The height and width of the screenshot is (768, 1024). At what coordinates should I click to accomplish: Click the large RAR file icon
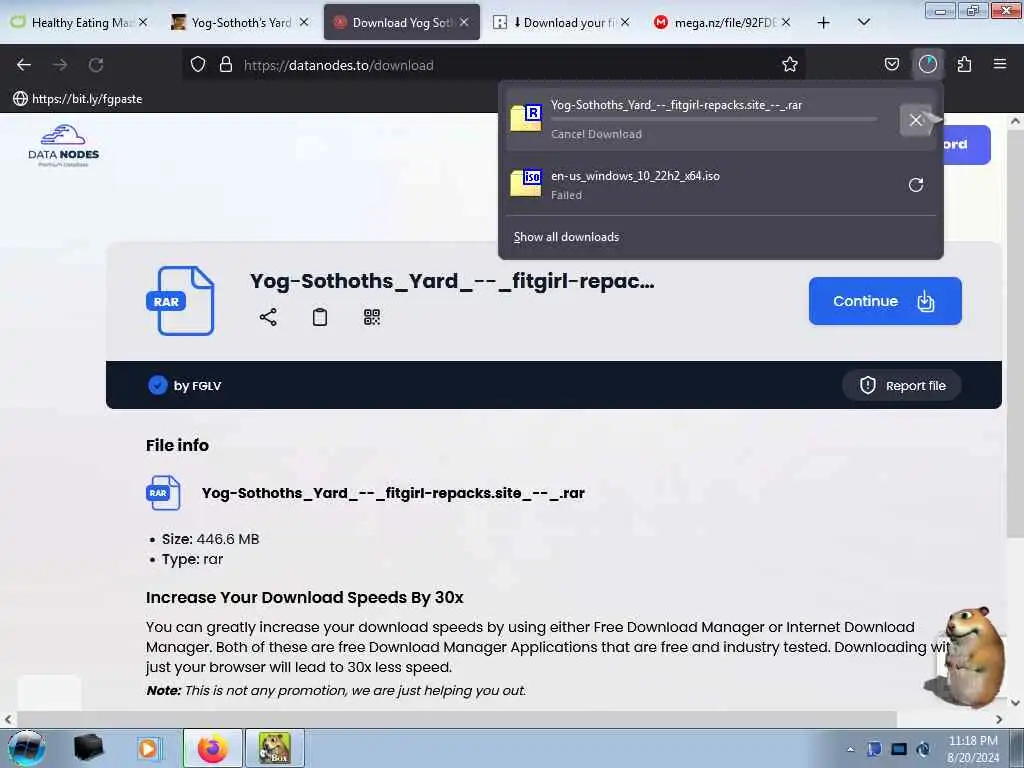pos(181,300)
